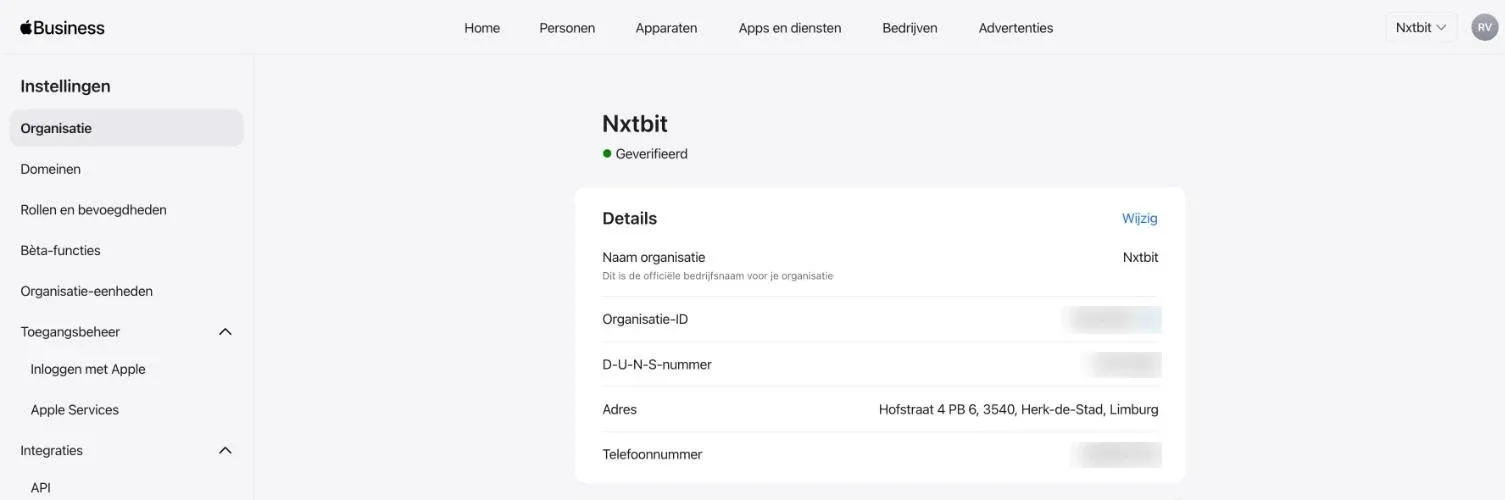Click the Hofstraat 4 PB 6 address value
This screenshot has width=1505, height=500.
click(1019, 410)
